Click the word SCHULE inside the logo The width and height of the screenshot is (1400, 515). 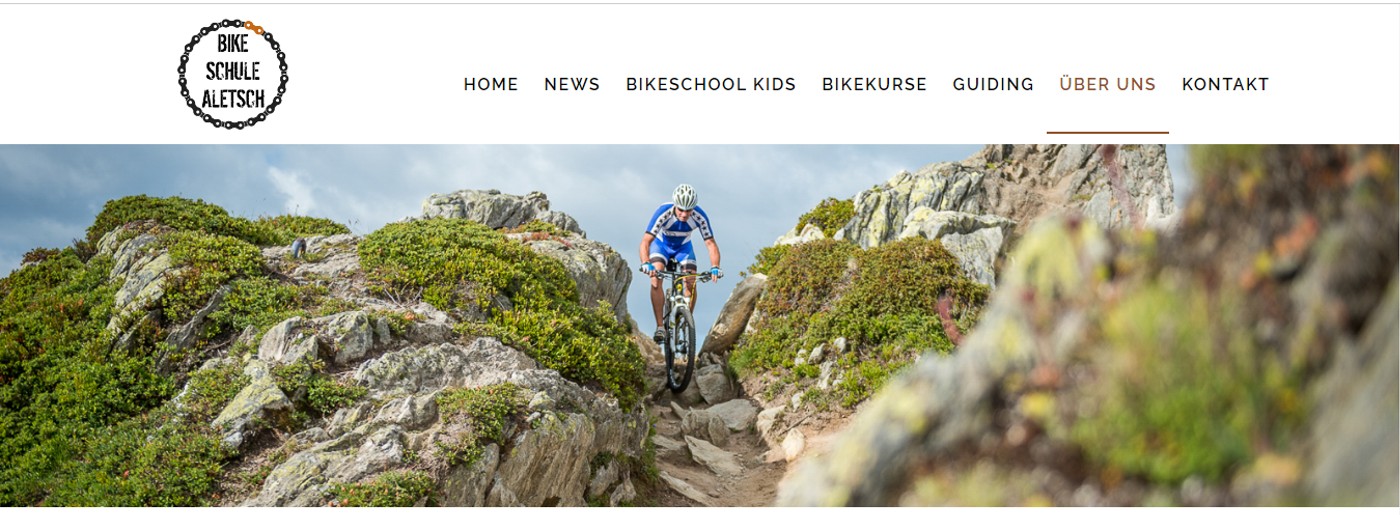(x=233, y=71)
